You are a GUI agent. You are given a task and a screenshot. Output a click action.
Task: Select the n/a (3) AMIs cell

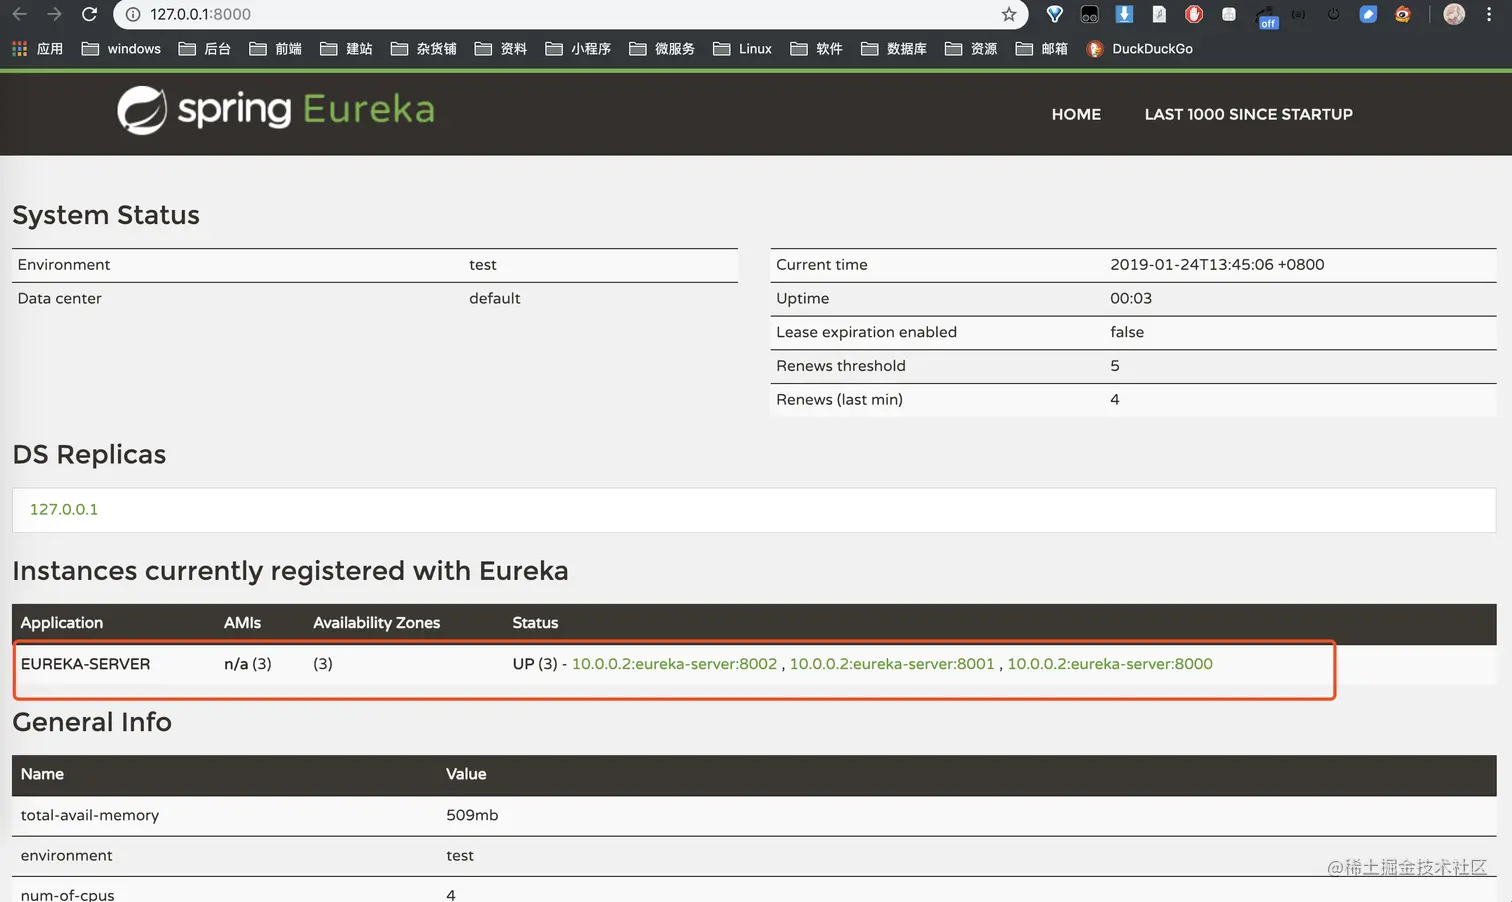(x=247, y=664)
